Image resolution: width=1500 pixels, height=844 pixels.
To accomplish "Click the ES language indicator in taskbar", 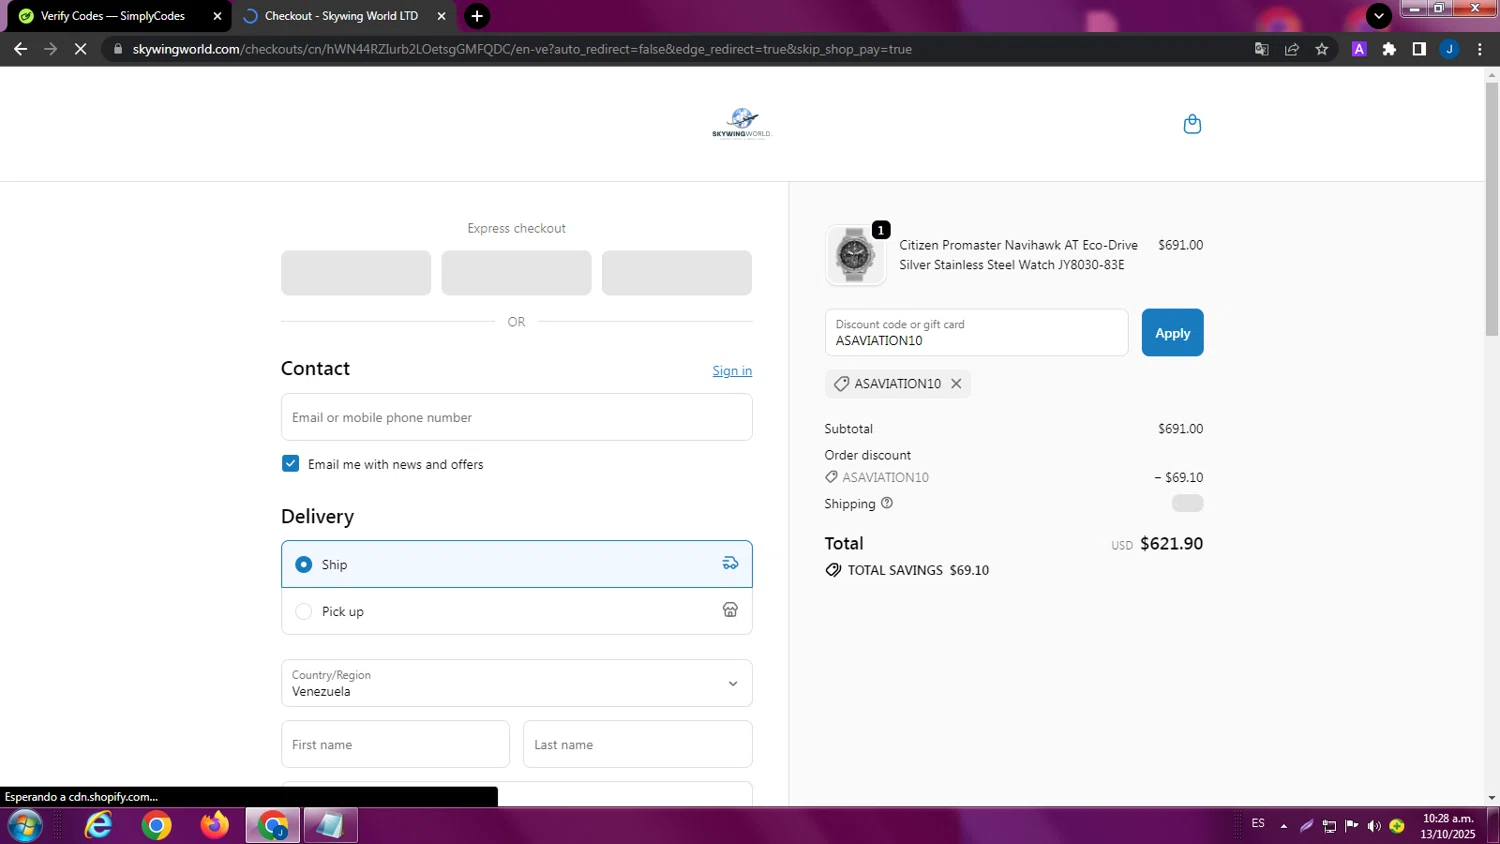I will pos(1258,824).
